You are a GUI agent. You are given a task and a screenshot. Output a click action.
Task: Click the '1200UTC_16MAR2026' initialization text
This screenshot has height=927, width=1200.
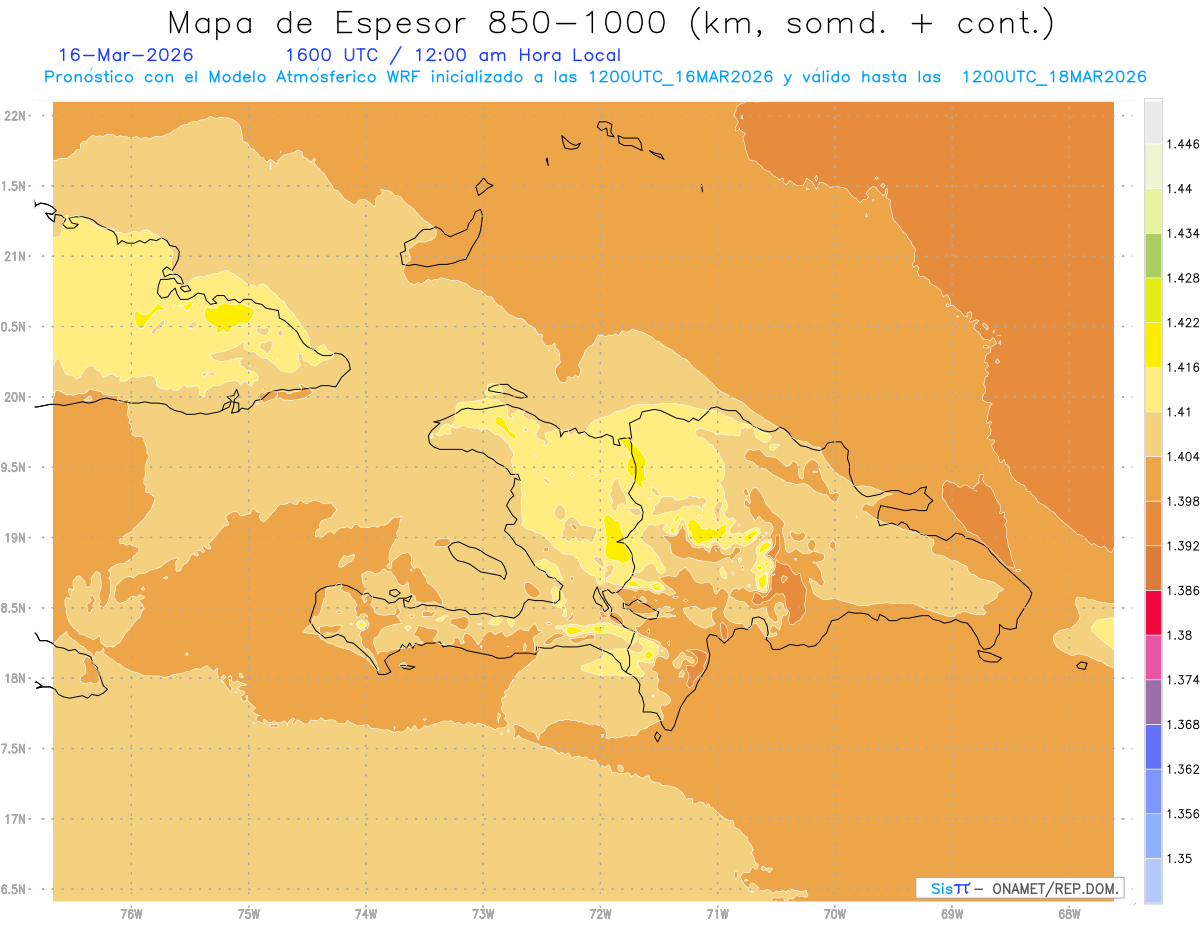click(681, 77)
